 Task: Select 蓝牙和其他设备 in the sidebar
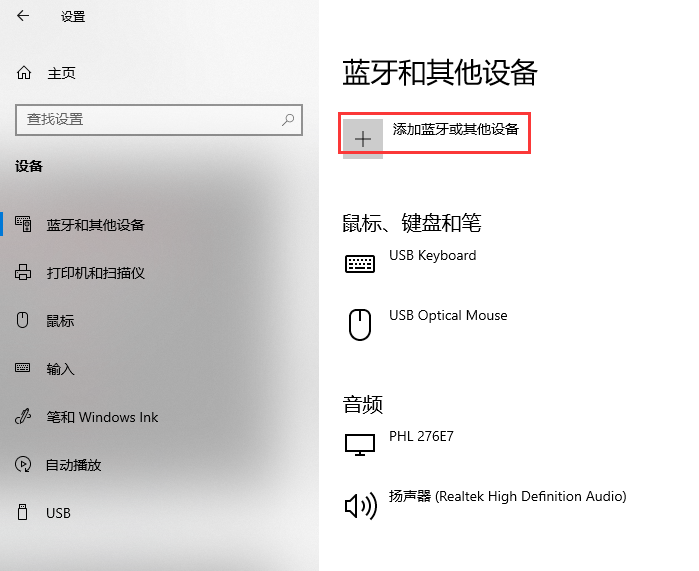point(95,225)
